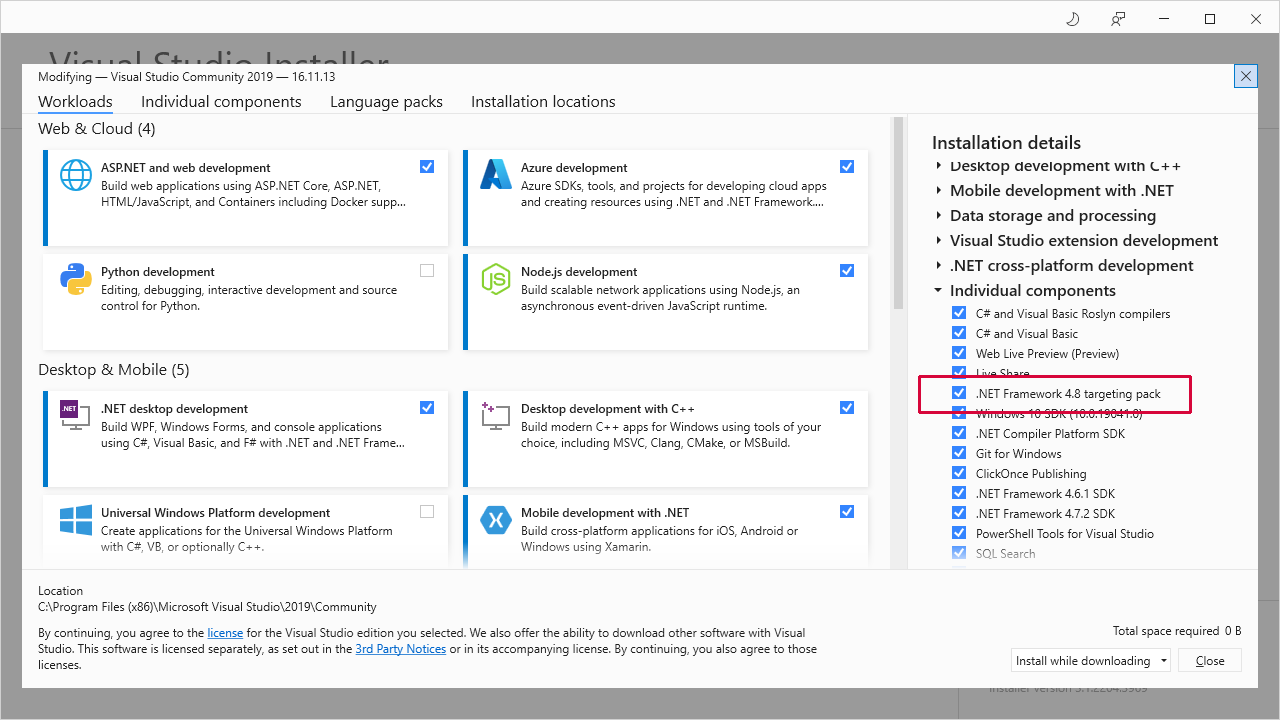Switch to the Individual components tab
1280x720 pixels.
coord(221,102)
